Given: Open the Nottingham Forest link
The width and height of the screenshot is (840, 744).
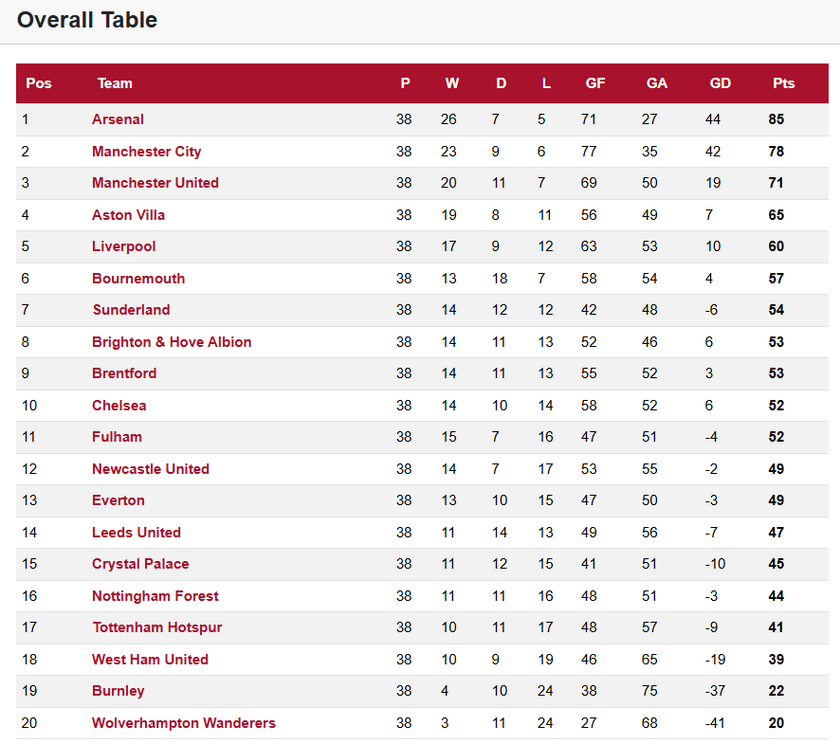Looking at the screenshot, I should click(x=155, y=596).
